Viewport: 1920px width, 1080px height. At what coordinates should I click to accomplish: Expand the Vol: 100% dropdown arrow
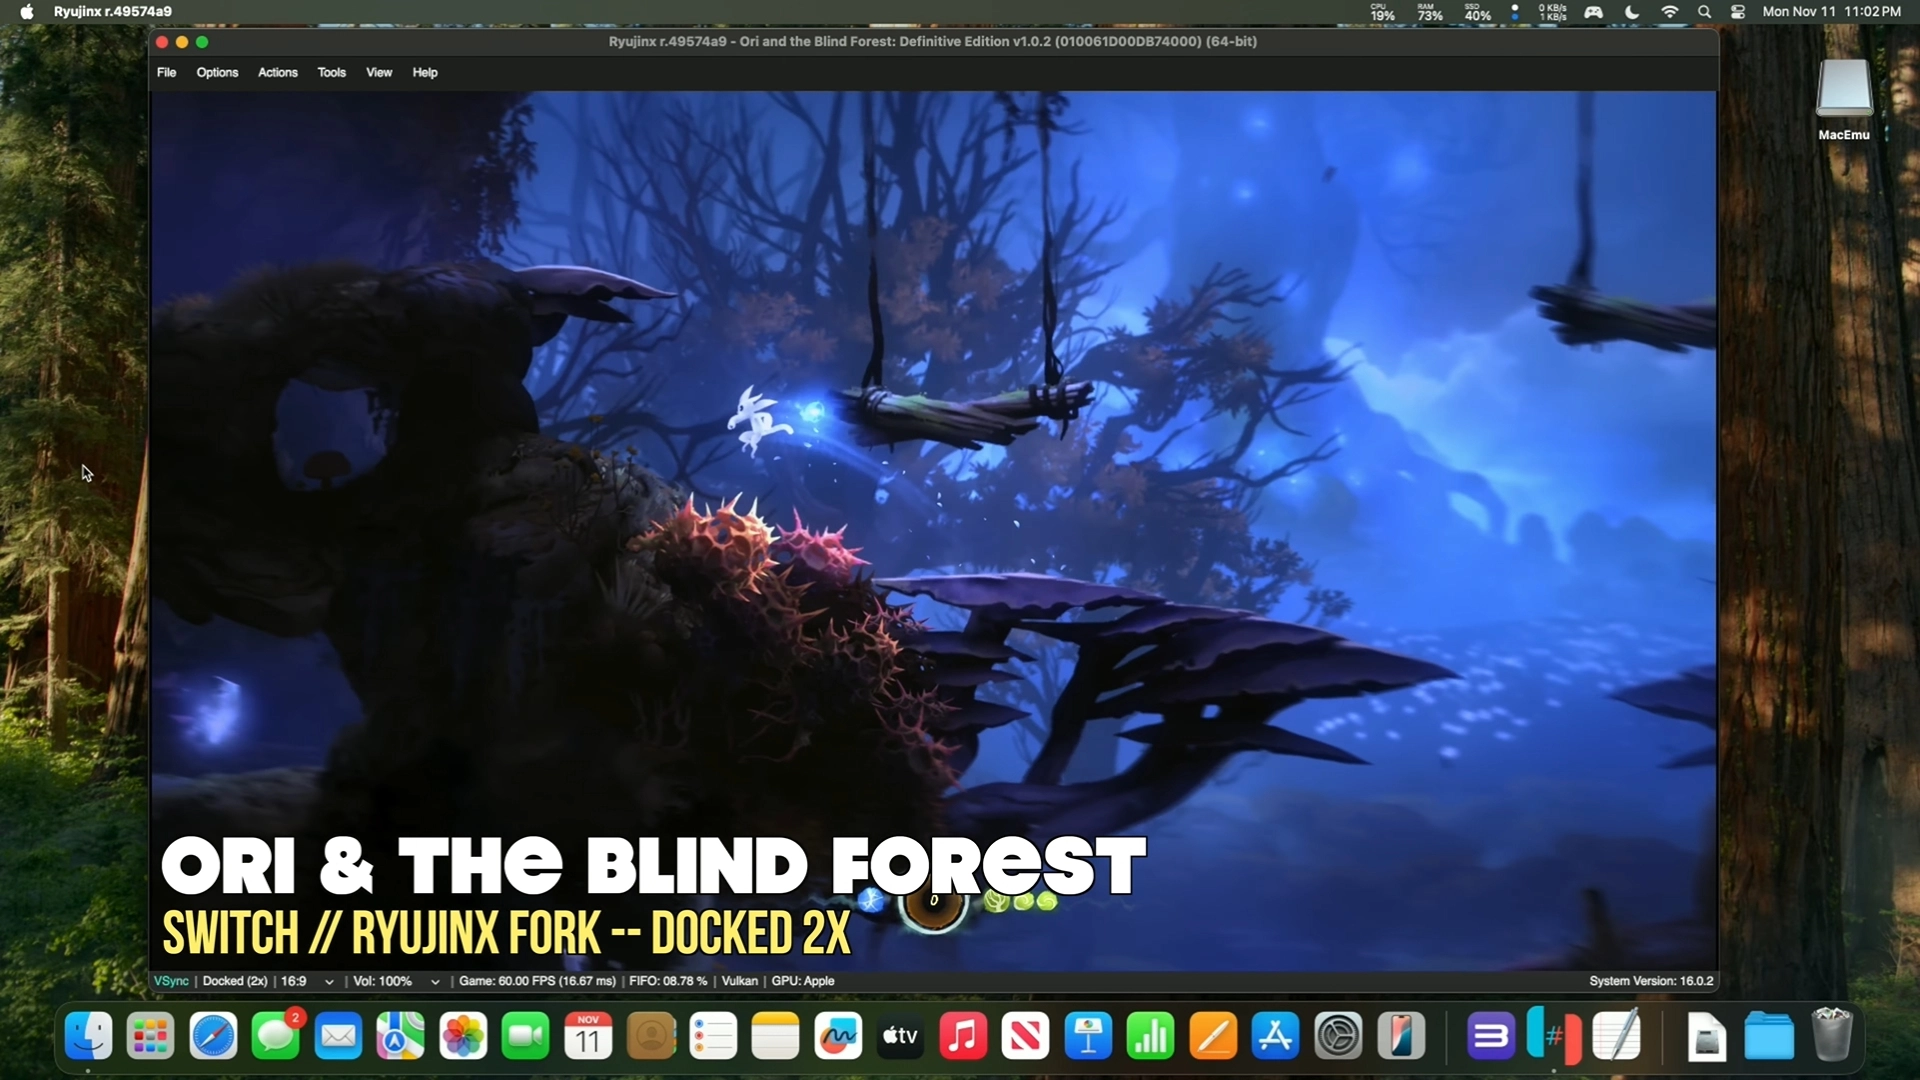coord(435,982)
